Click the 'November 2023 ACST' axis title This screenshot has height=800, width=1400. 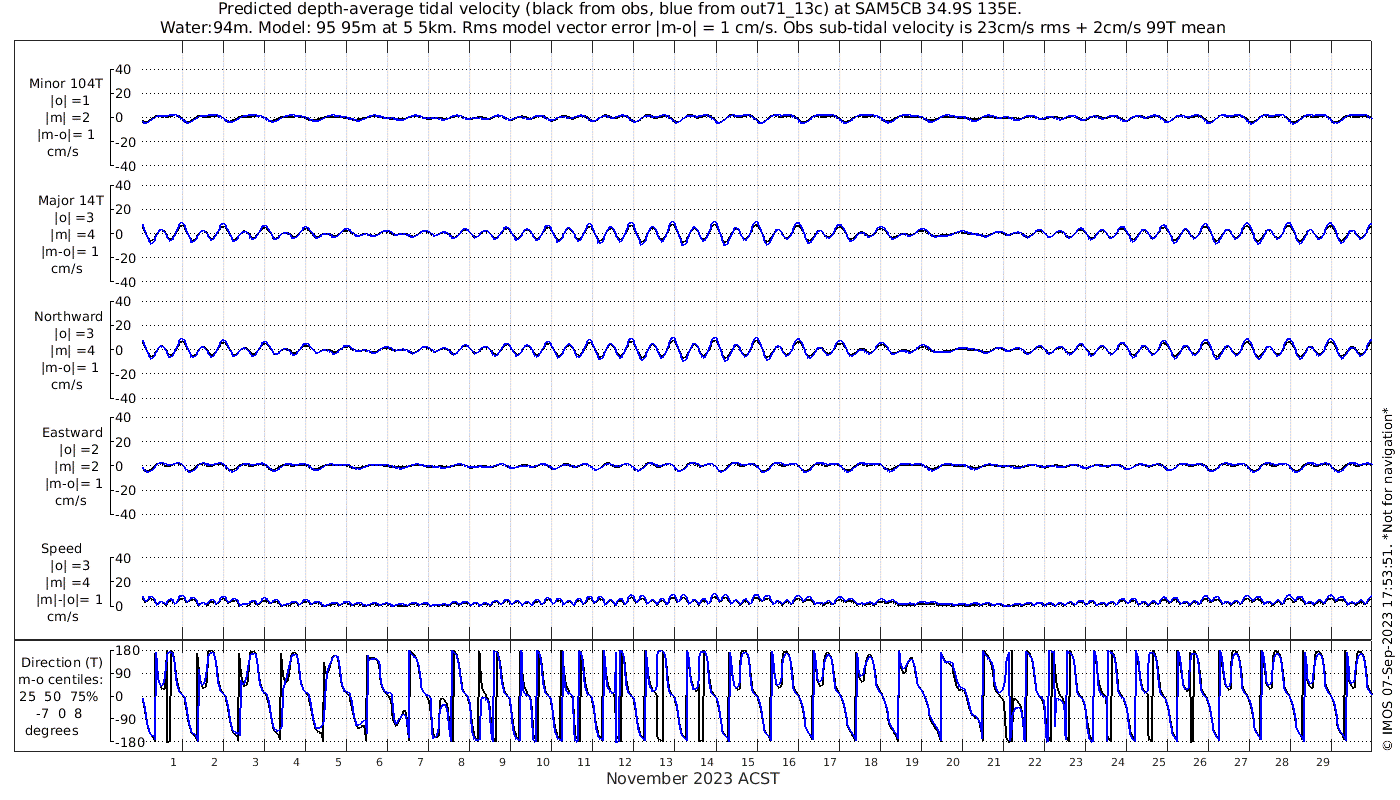[693, 778]
